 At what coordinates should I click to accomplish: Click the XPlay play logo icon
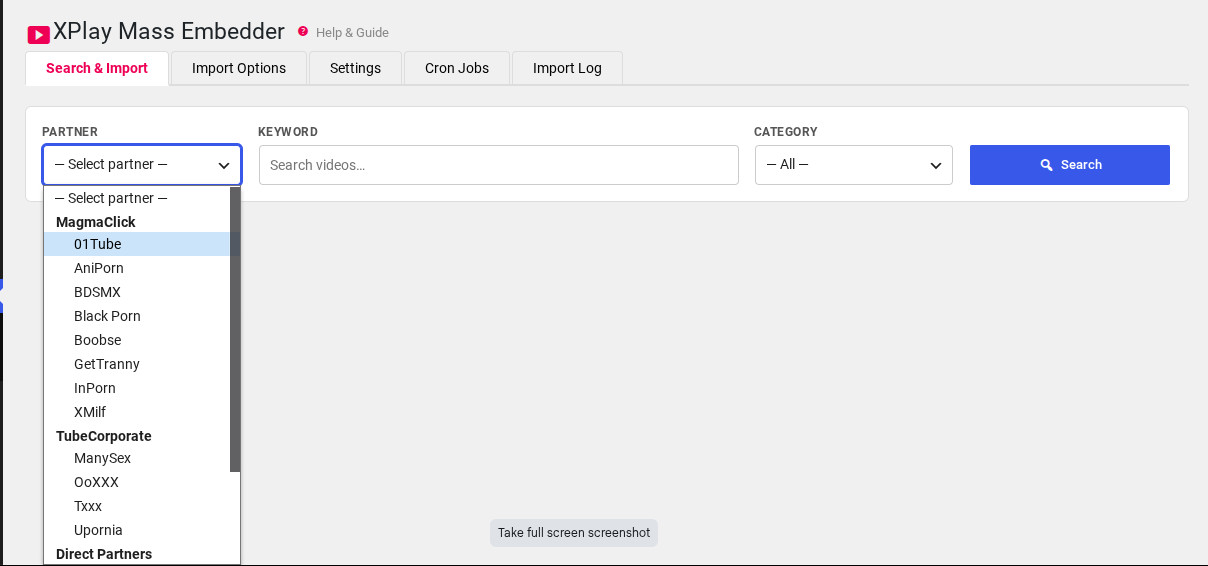coord(38,34)
